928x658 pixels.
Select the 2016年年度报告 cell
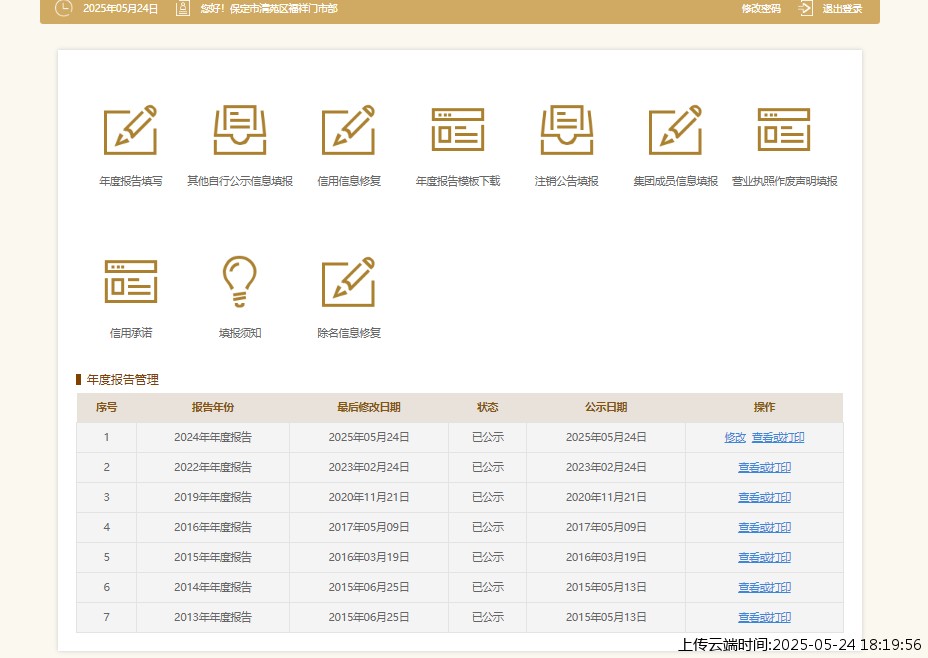click(212, 527)
